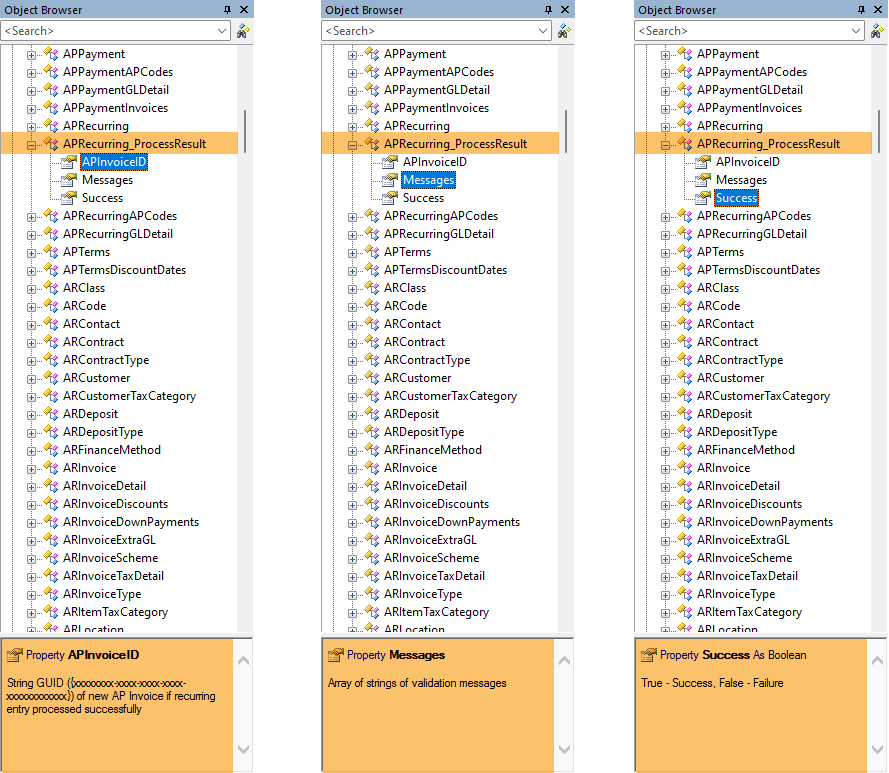
Task: Click the ARDeposit class icon in middle panel
Action: pos(372,414)
